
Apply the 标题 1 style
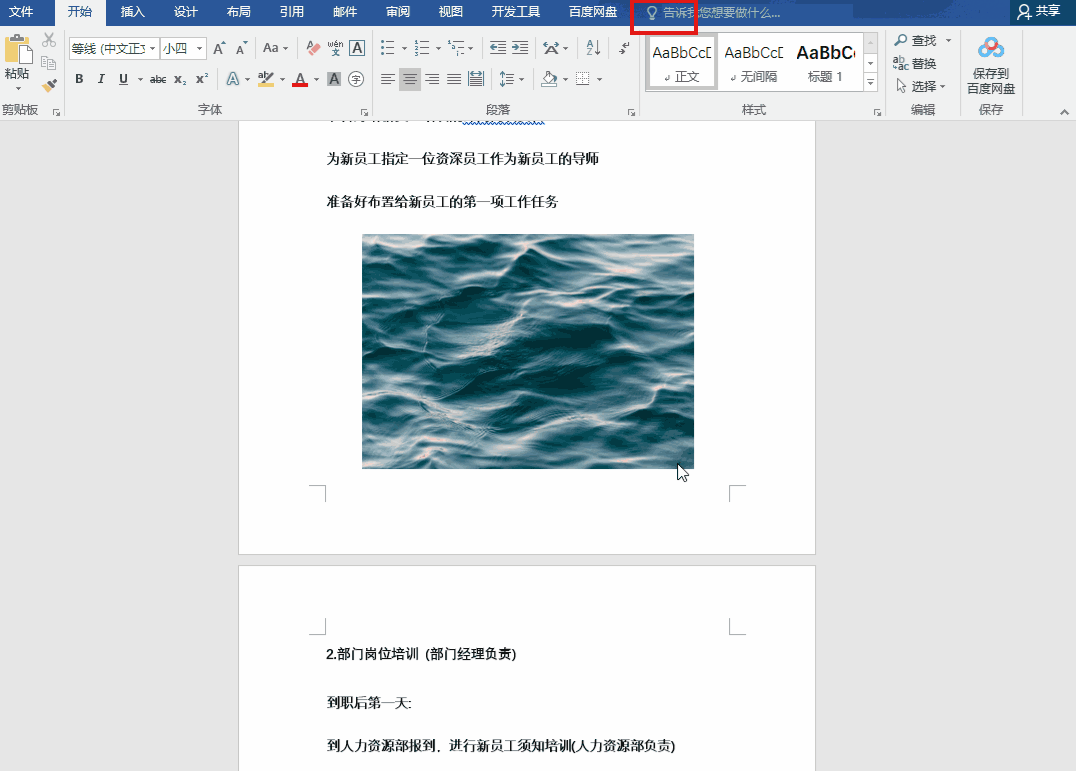tap(826, 62)
